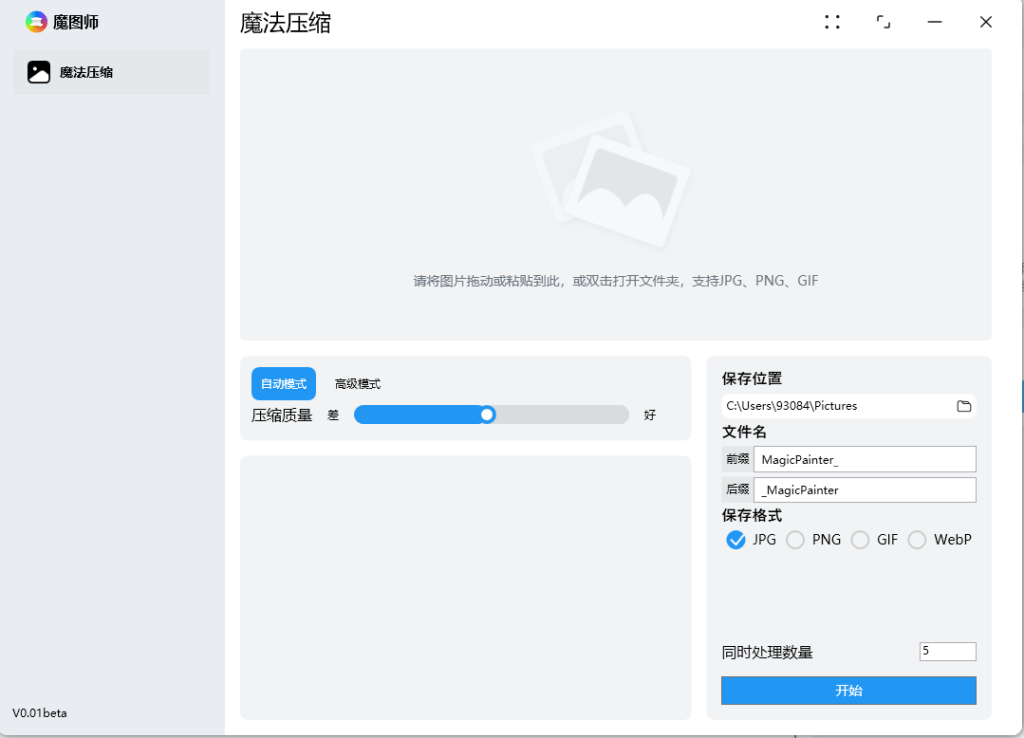Switch to 自动模式 tab
The height and width of the screenshot is (738, 1024).
coord(283,383)
